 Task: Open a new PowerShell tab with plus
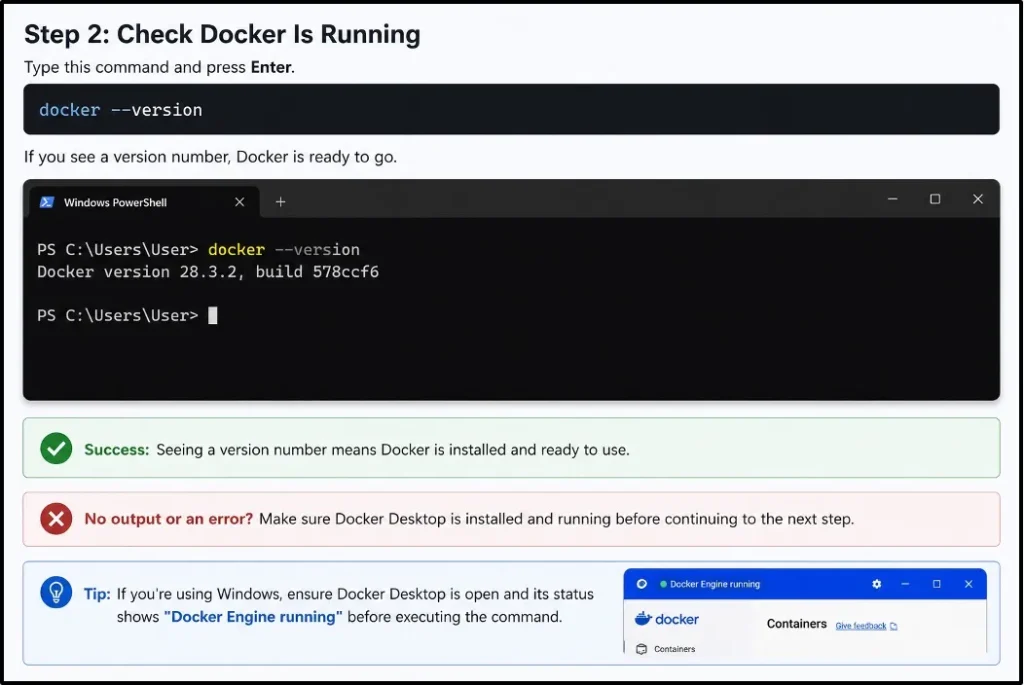[280, 202]
